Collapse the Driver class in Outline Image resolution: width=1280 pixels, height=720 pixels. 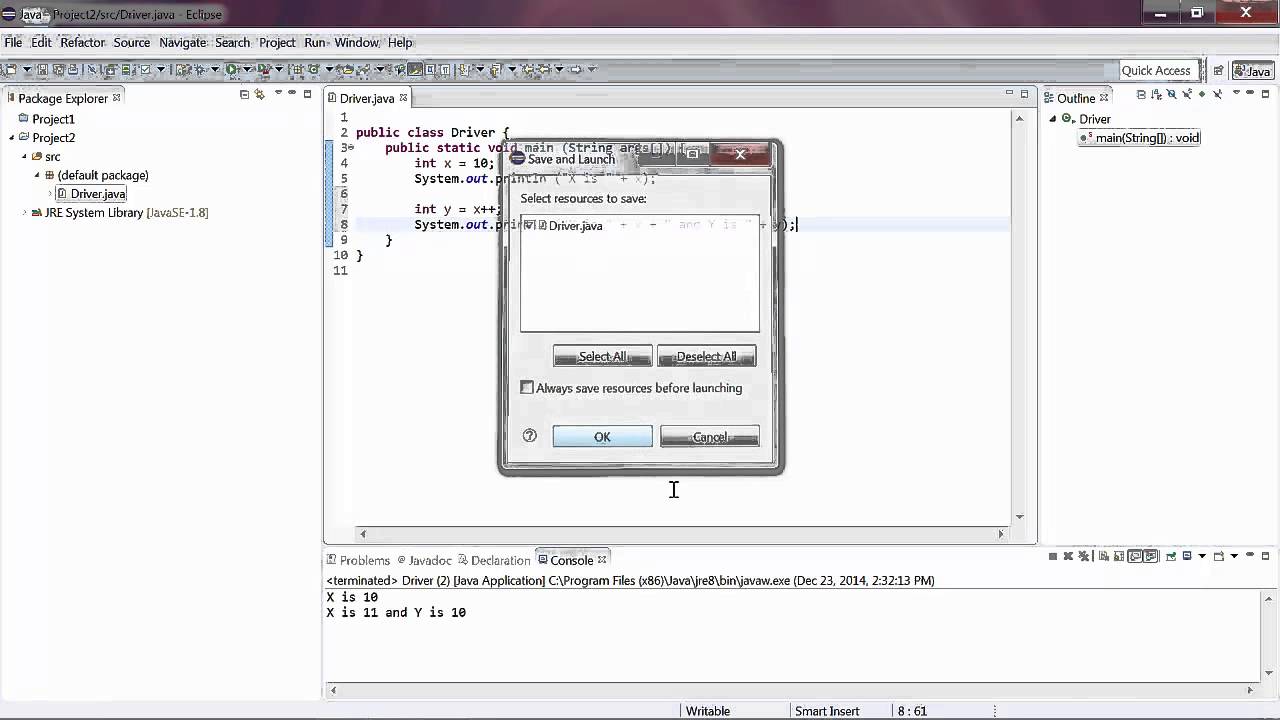(1052, 119)
